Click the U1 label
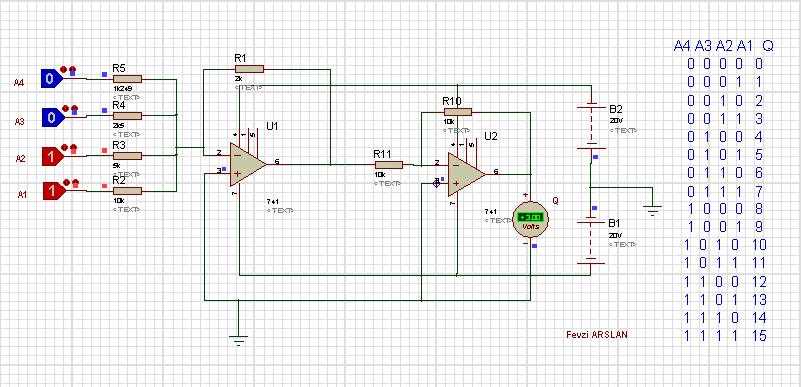This screenshot has height=387, width=801. tap(272, 127)
